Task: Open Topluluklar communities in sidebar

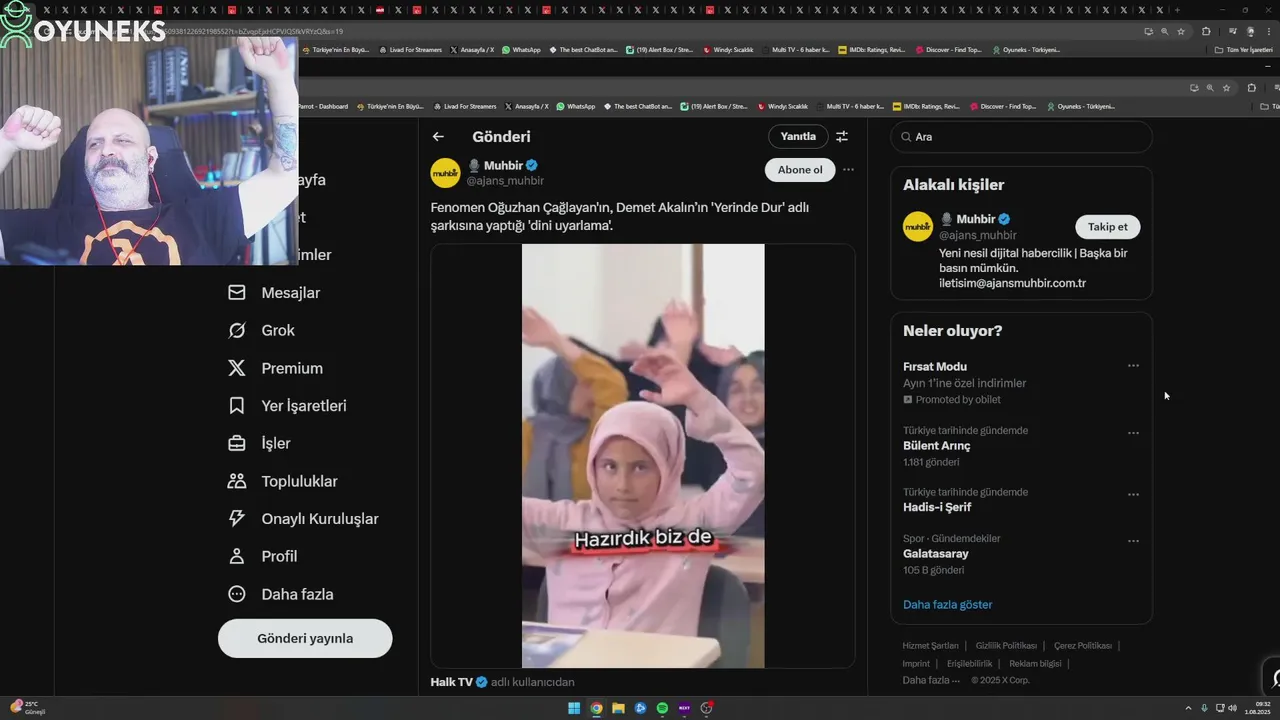Action: pos(283,481)
